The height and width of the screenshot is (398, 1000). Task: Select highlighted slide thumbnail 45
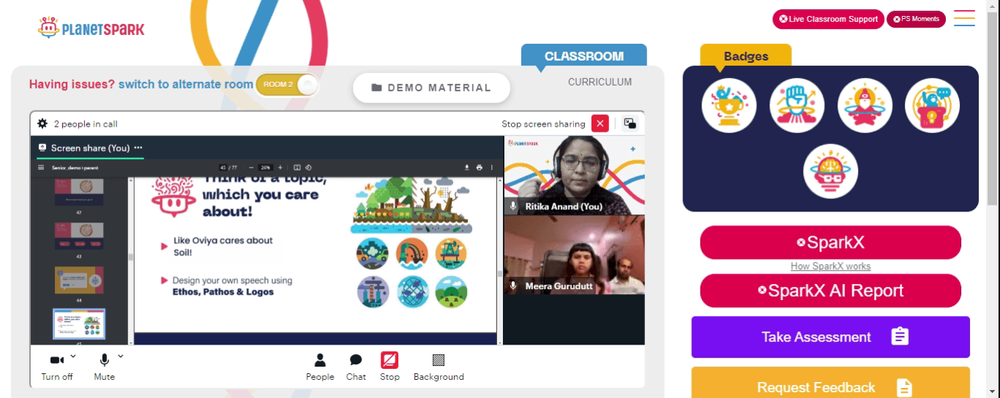tap(79, 324)
